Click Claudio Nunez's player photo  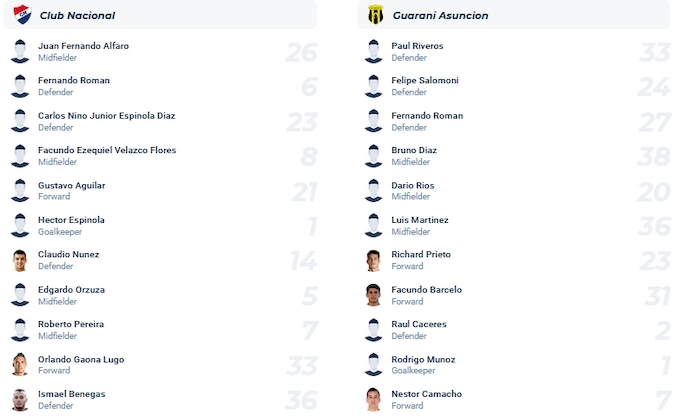tap(20, 260)
